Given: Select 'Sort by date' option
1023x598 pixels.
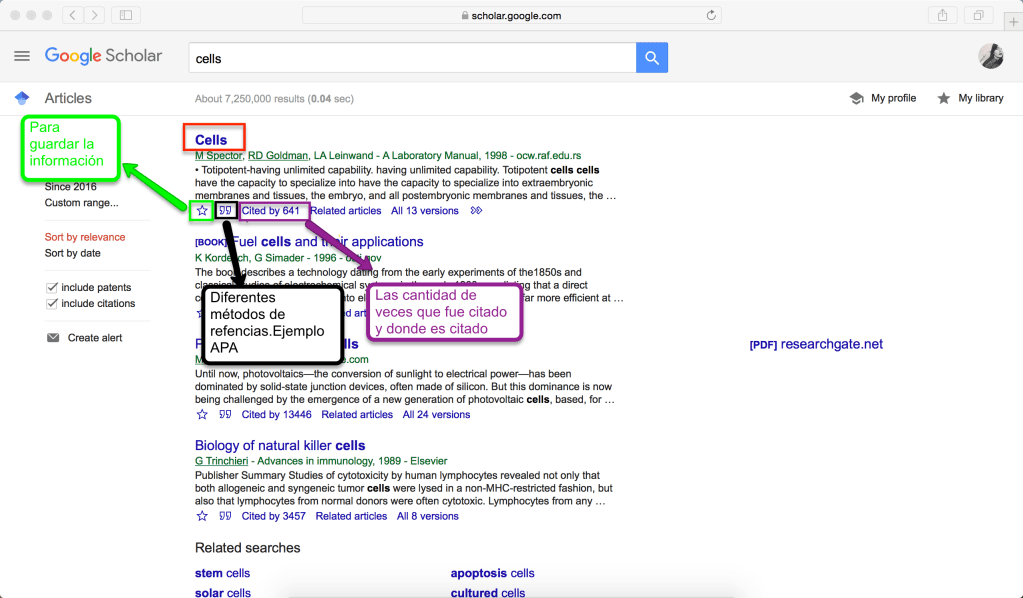Looking at the screenshot, I should pyautogui.click(x=72, y=253).
